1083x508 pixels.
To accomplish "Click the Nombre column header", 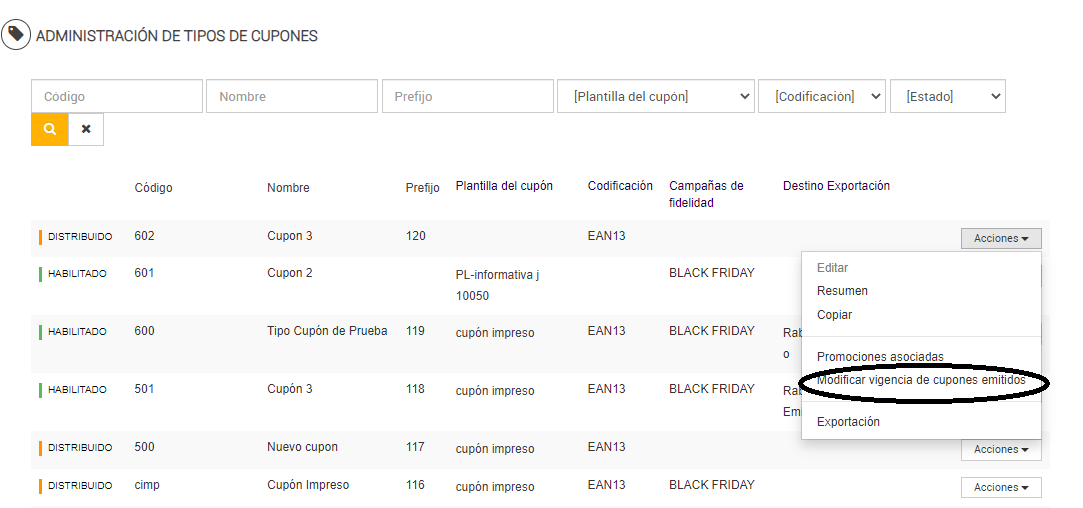I will [288, 188].
